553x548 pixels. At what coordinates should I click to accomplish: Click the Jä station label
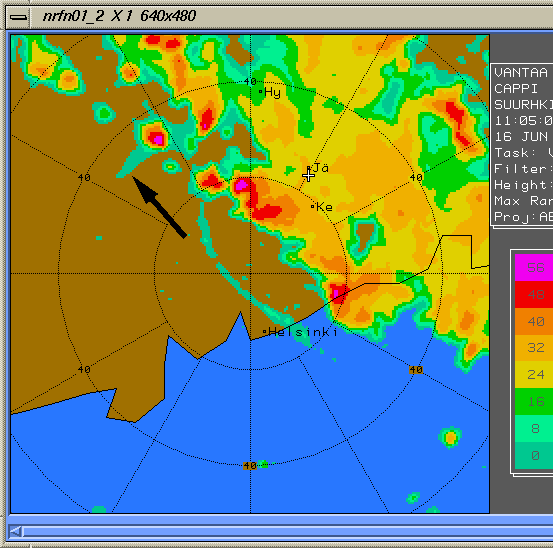tap(321, 168)
